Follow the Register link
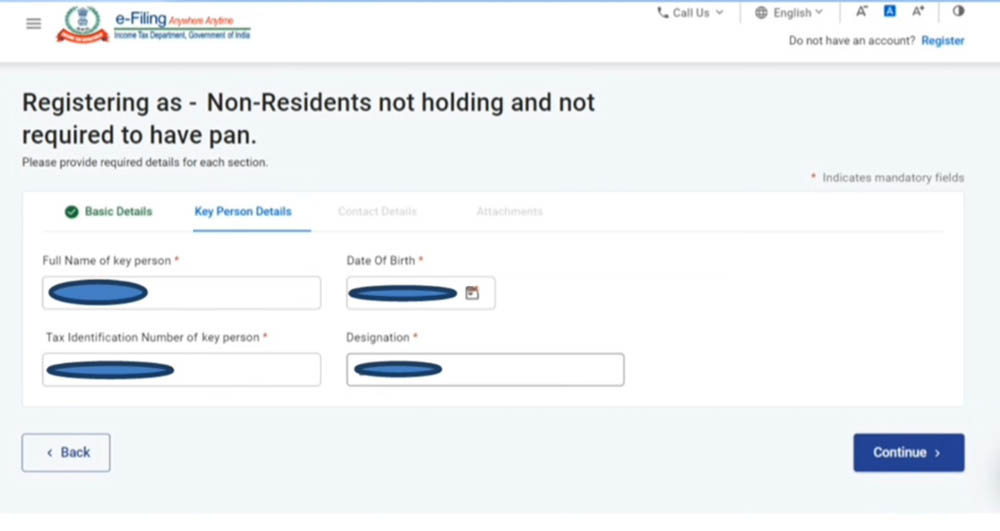The height and width of the screenshot is (531, 1000). pyautogui.click(x=942, y=41)
